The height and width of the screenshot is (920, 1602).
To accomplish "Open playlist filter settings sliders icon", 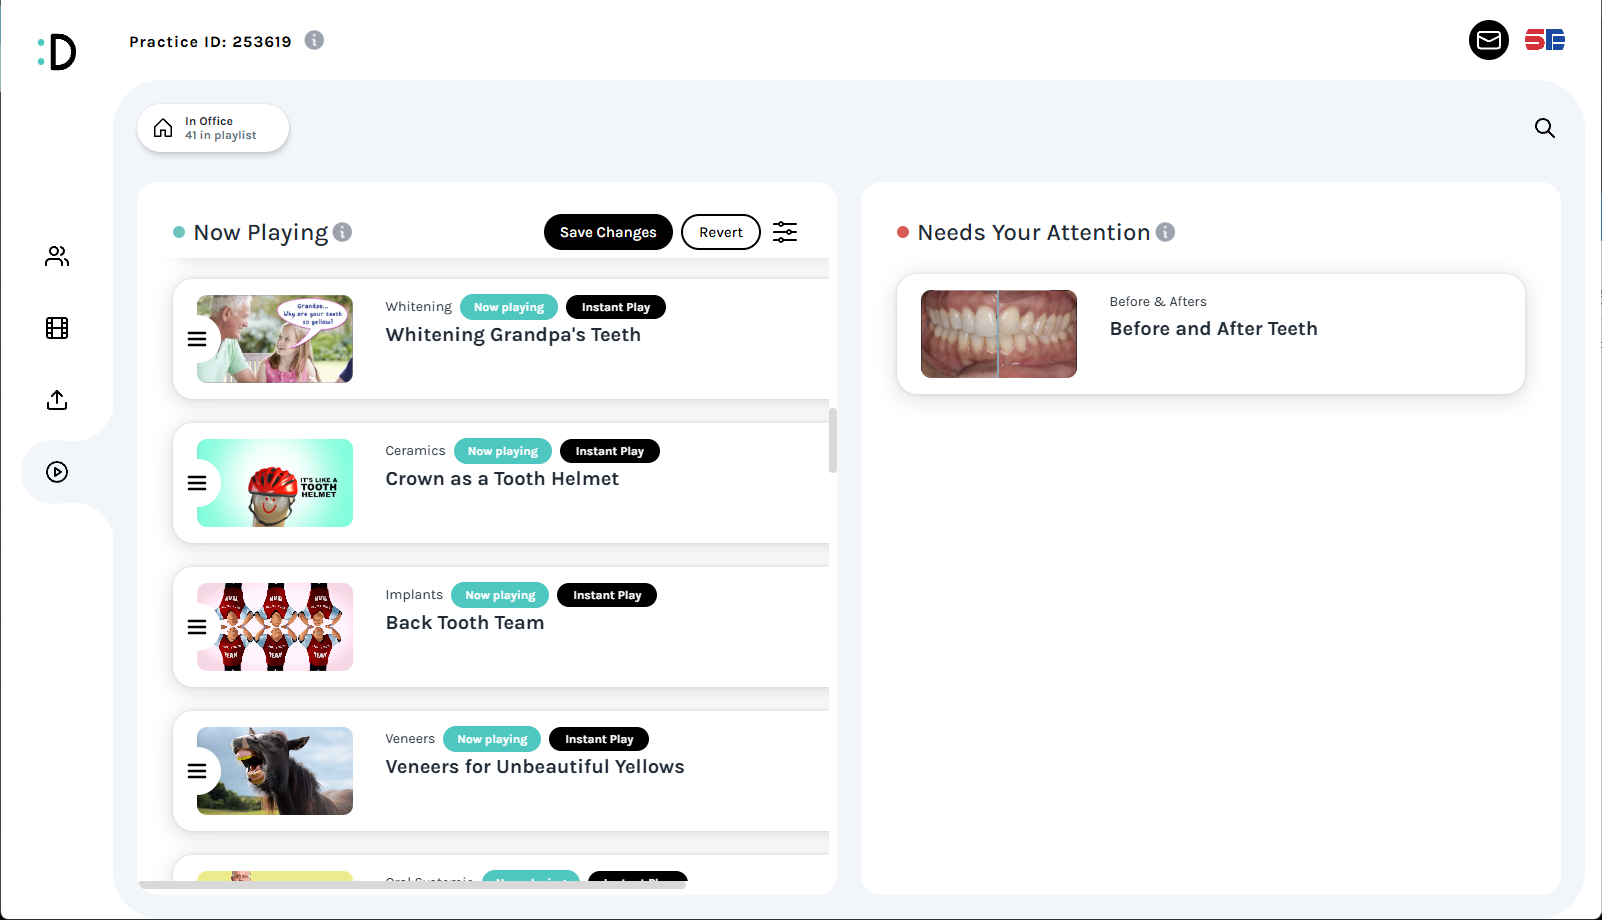I will pyautogui.click(x=785, y=232).
